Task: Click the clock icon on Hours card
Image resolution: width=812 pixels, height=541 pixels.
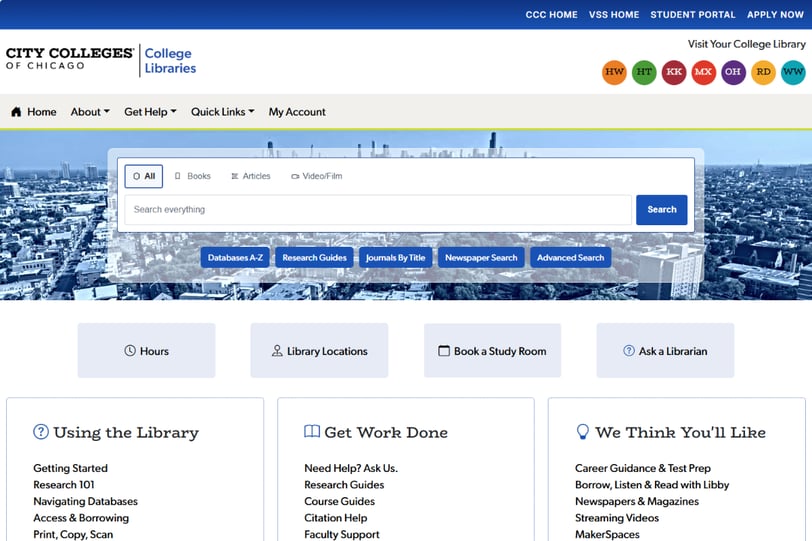Action: 130,351
